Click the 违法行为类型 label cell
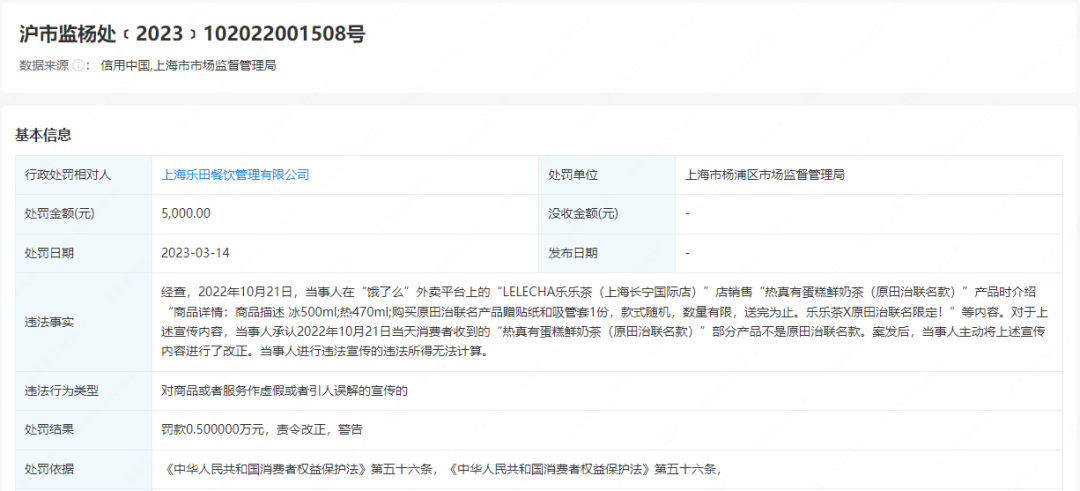This screenshot has height=491, width=1080. (61, 391)
